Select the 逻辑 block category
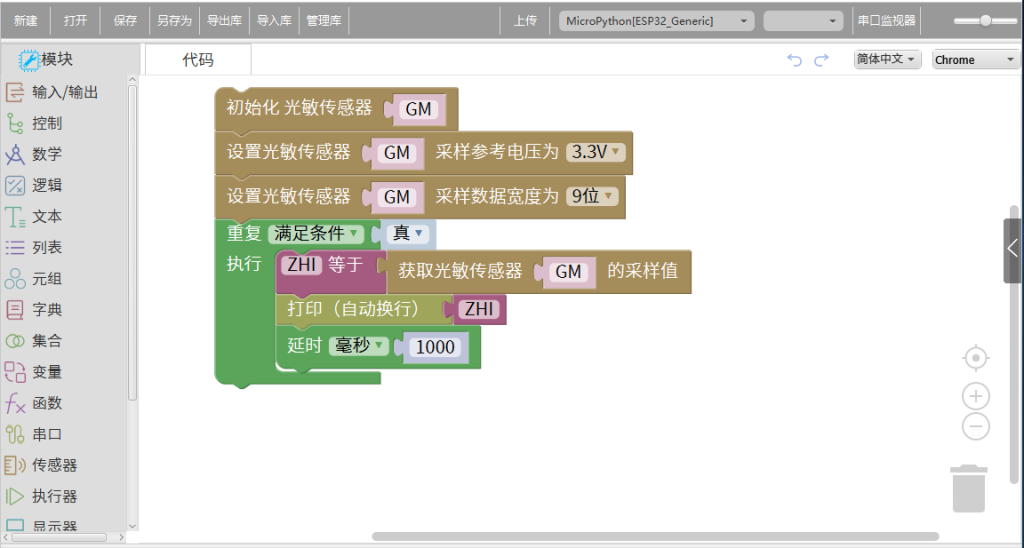 (x=47, y=185)
